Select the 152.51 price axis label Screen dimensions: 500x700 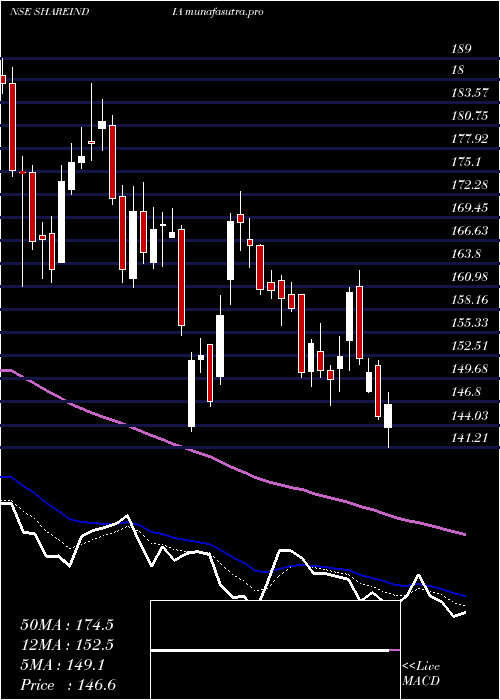click(x=469, y=346)
